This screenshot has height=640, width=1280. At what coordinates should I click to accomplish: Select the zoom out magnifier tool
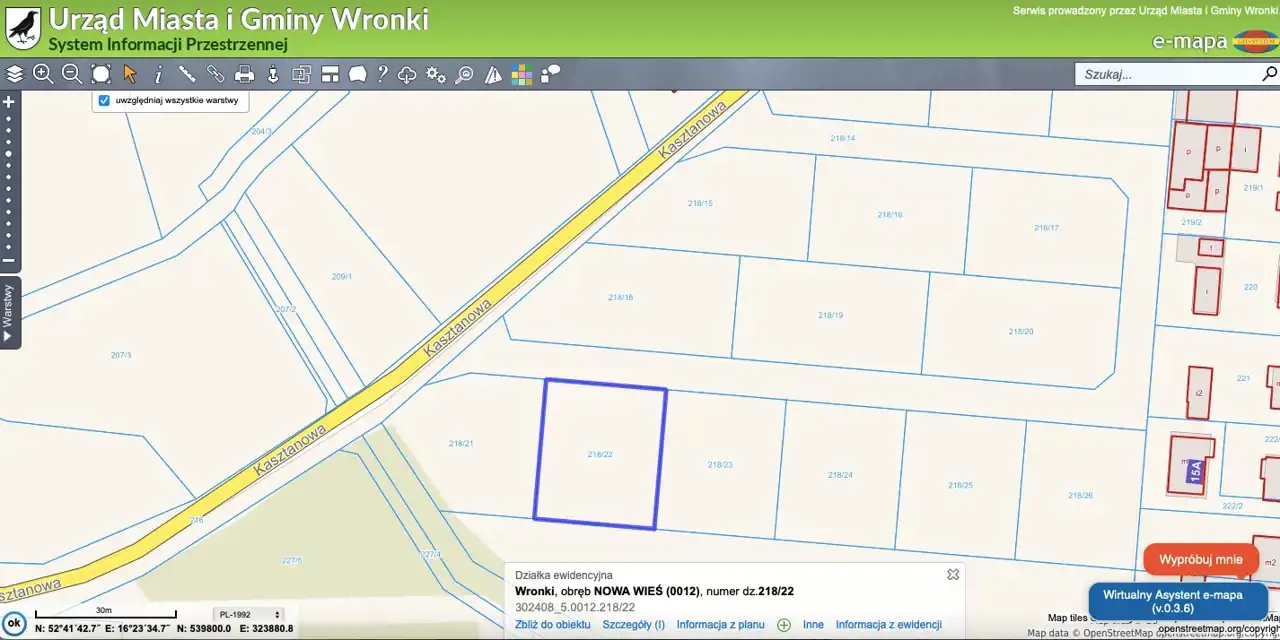[72, 74]
